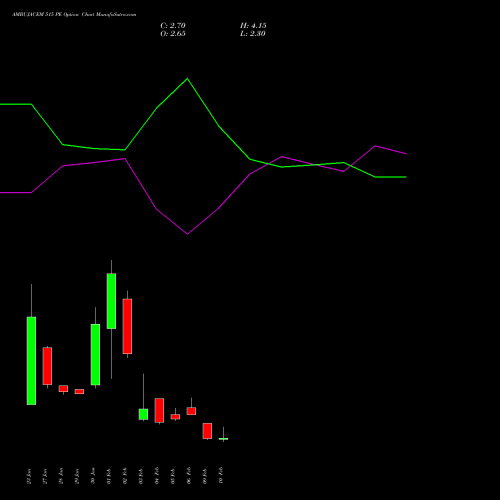Click the low value L: 2.30
The height and width of the screenshot is (500, 500).
[253, 34]
